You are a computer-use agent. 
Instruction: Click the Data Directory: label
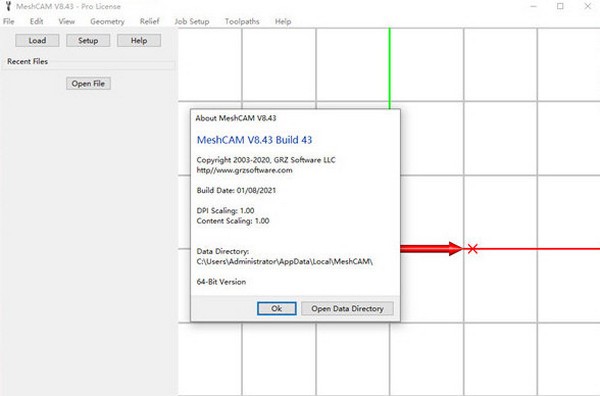pyautogui.click(x=223, y=251)
